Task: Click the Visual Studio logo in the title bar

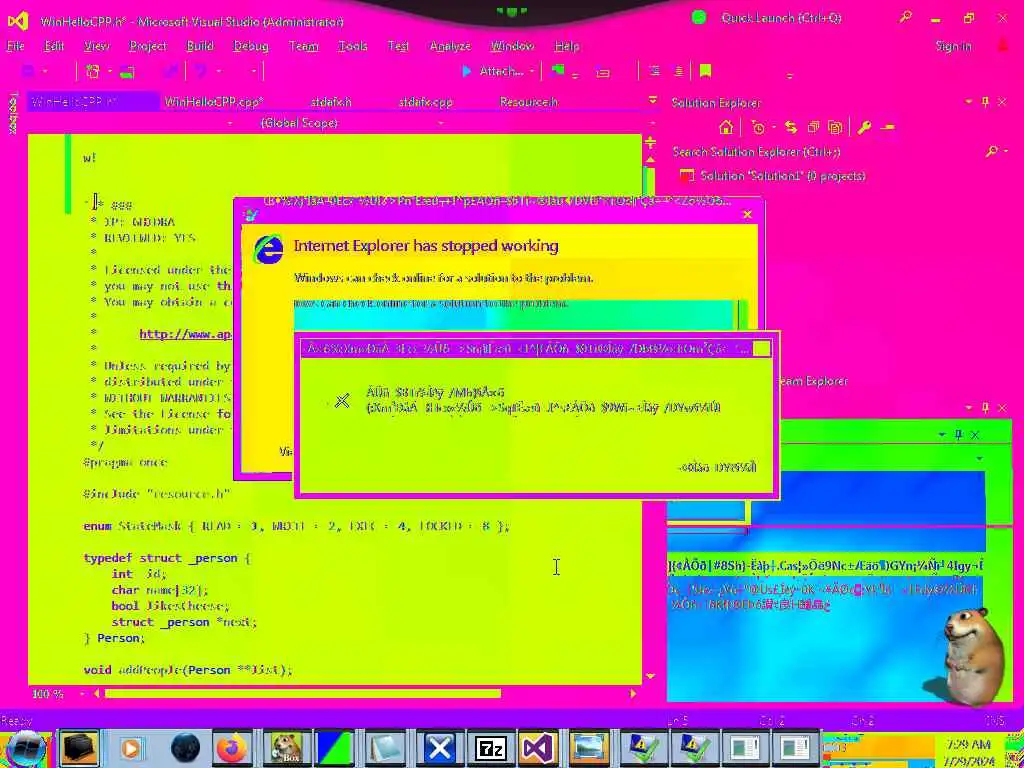Action: 18,20
